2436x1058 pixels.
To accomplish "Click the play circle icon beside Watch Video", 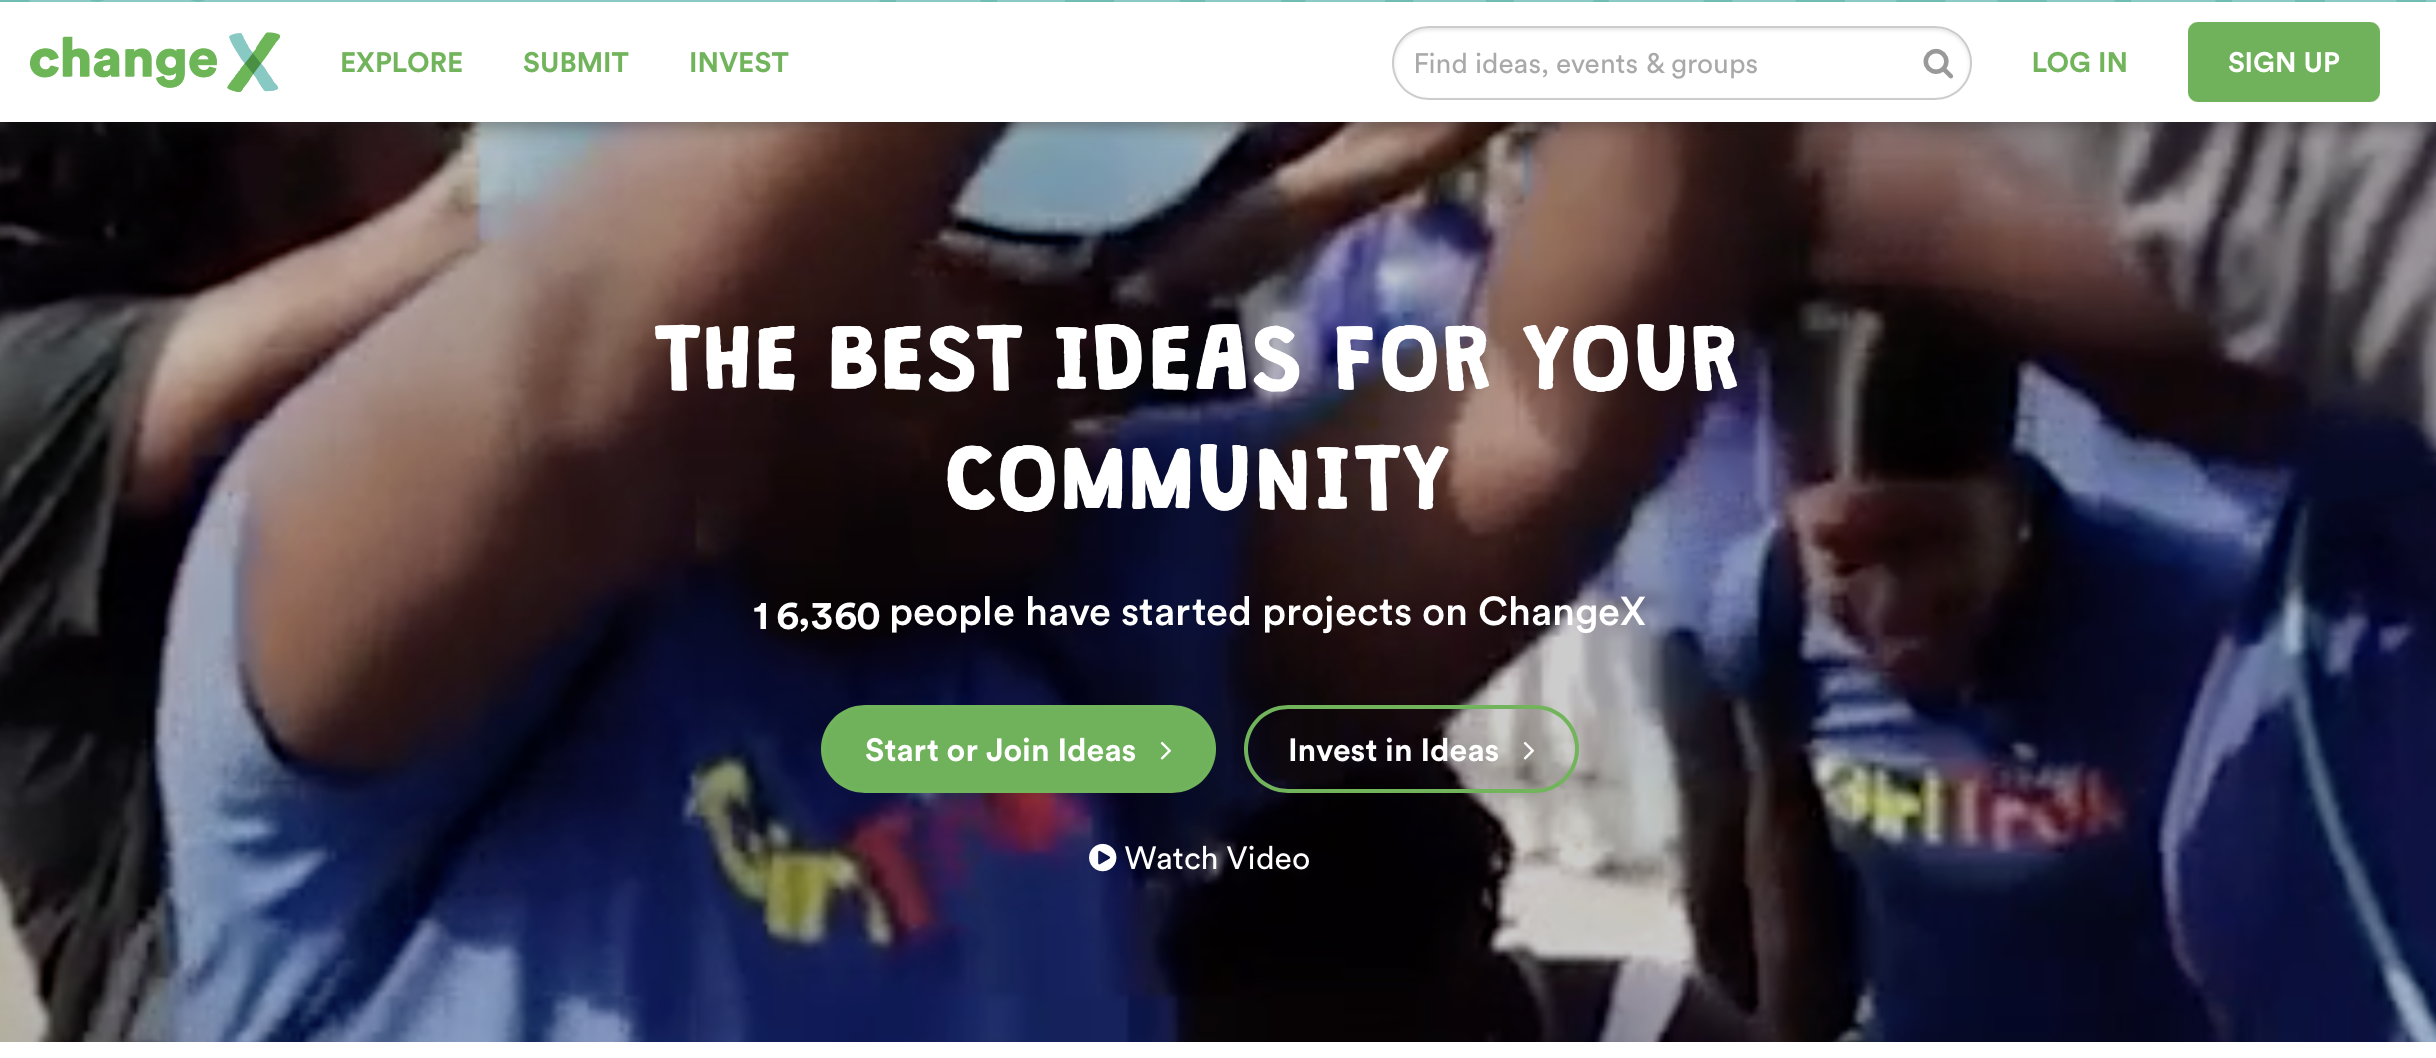I will point(1102,858).
